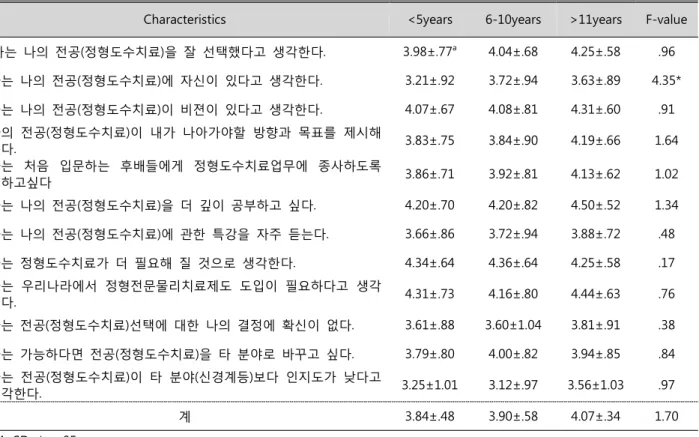Select the significant F-value 4.35*
The height and width of the screenshot is (437, 699).
click(666, 80)
